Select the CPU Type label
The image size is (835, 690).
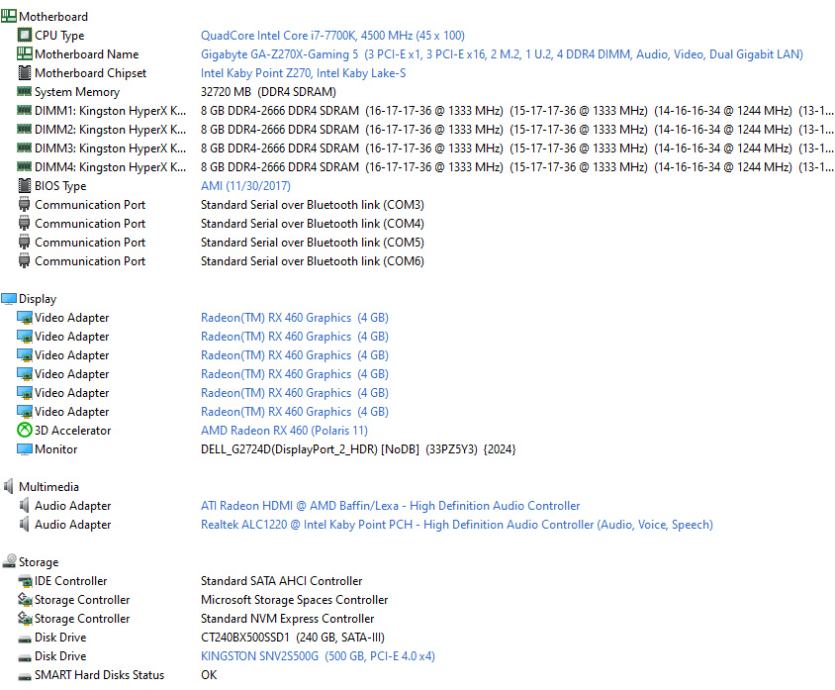tap(59, 36)
